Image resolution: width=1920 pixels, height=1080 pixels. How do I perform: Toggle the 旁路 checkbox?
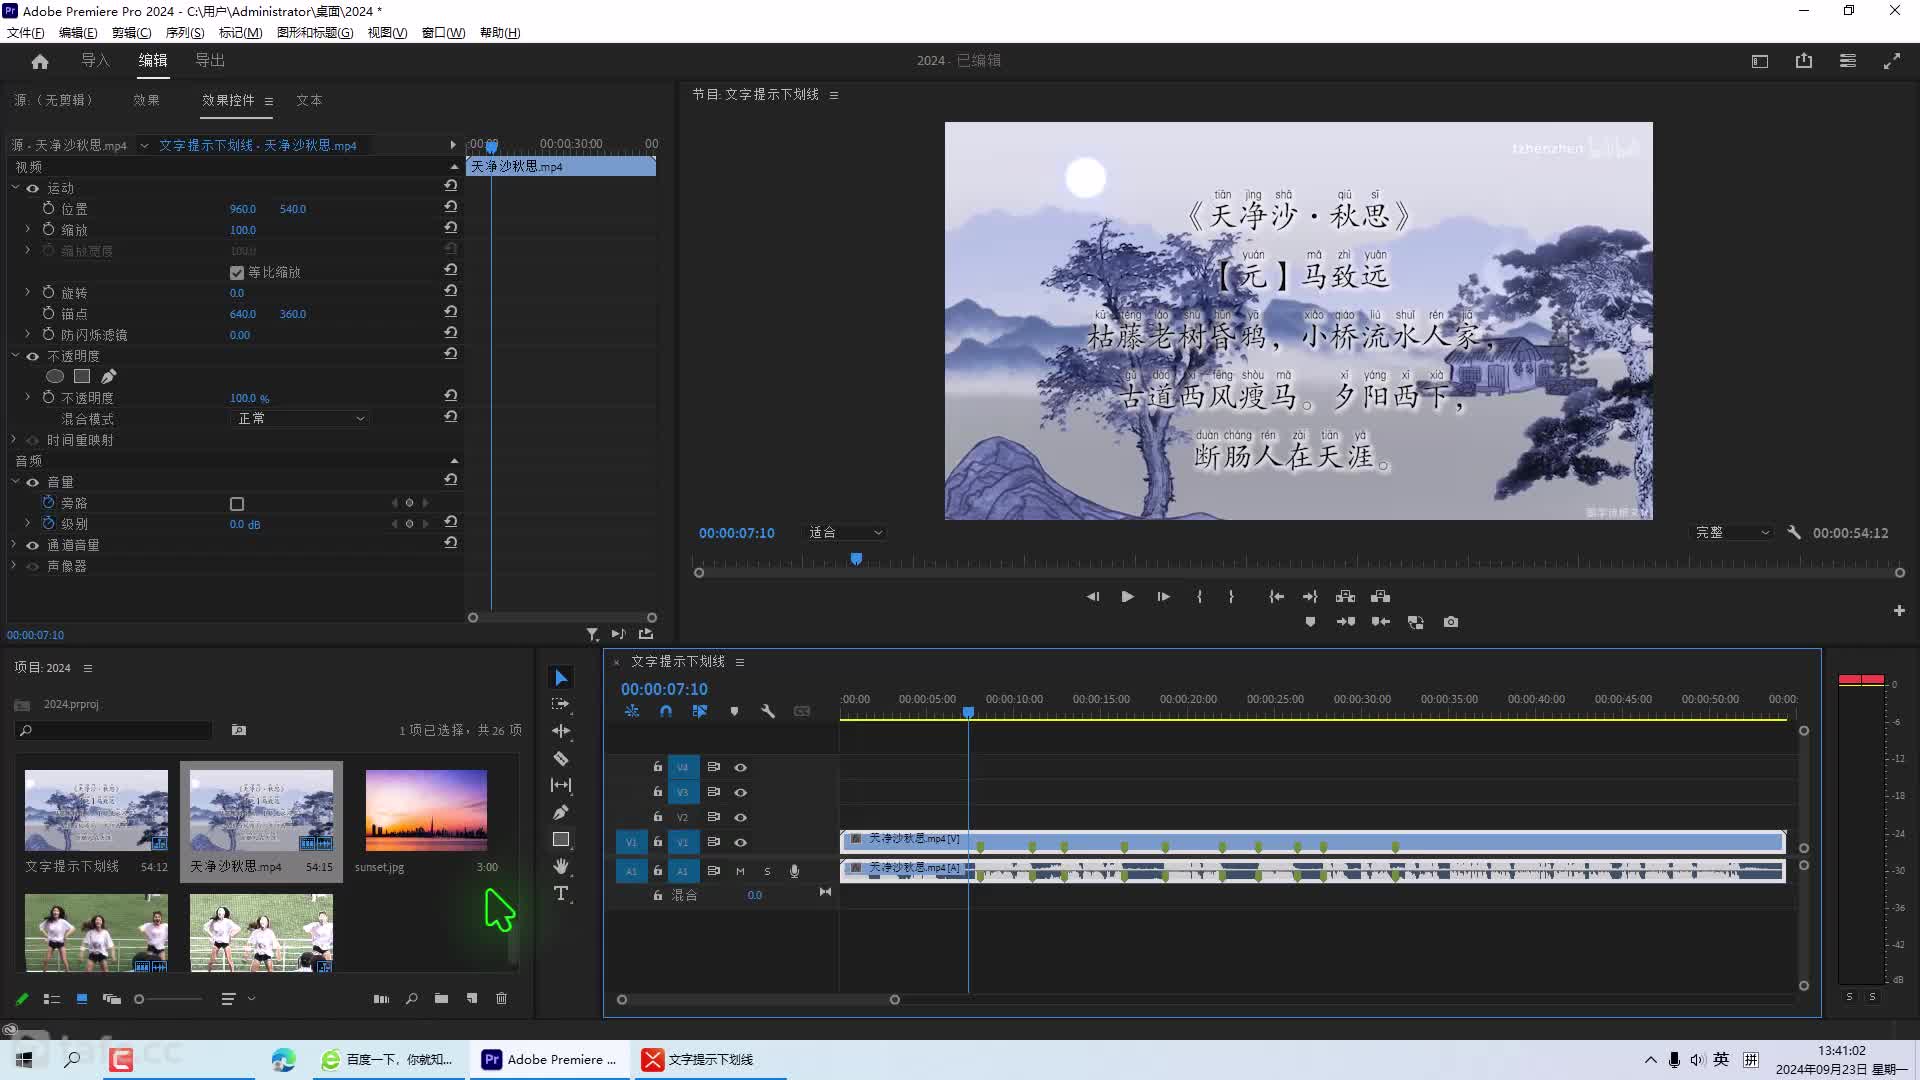pyautogui.click(x=237, y=504)
